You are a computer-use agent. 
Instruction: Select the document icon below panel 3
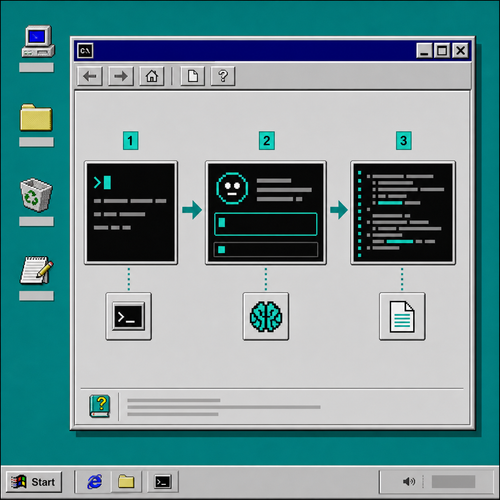(x=402, y=316)
